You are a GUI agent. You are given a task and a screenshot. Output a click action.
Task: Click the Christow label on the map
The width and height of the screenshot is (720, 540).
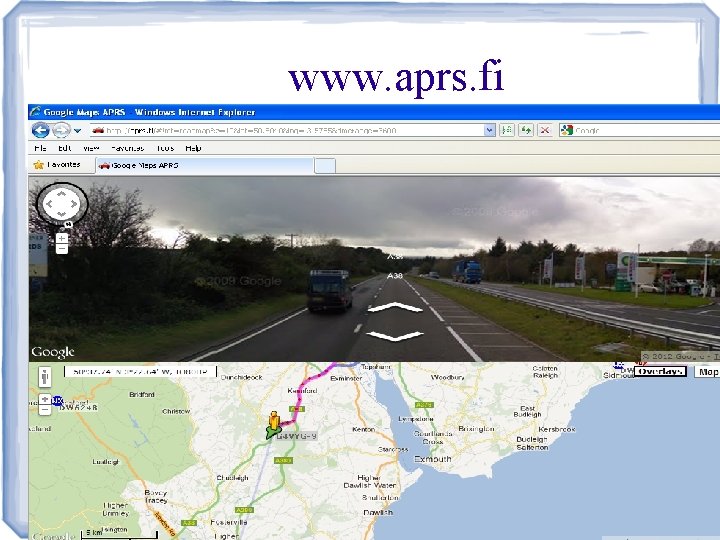(x=176, y=411)
